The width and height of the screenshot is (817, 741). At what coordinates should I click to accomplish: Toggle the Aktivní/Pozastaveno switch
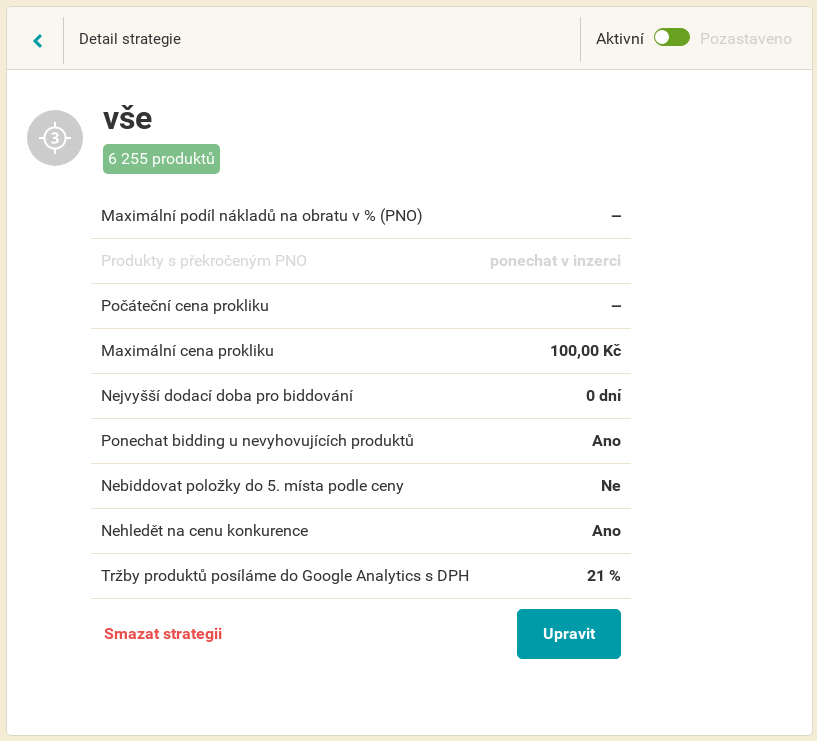pyautogui.click(x=672, y=38)
